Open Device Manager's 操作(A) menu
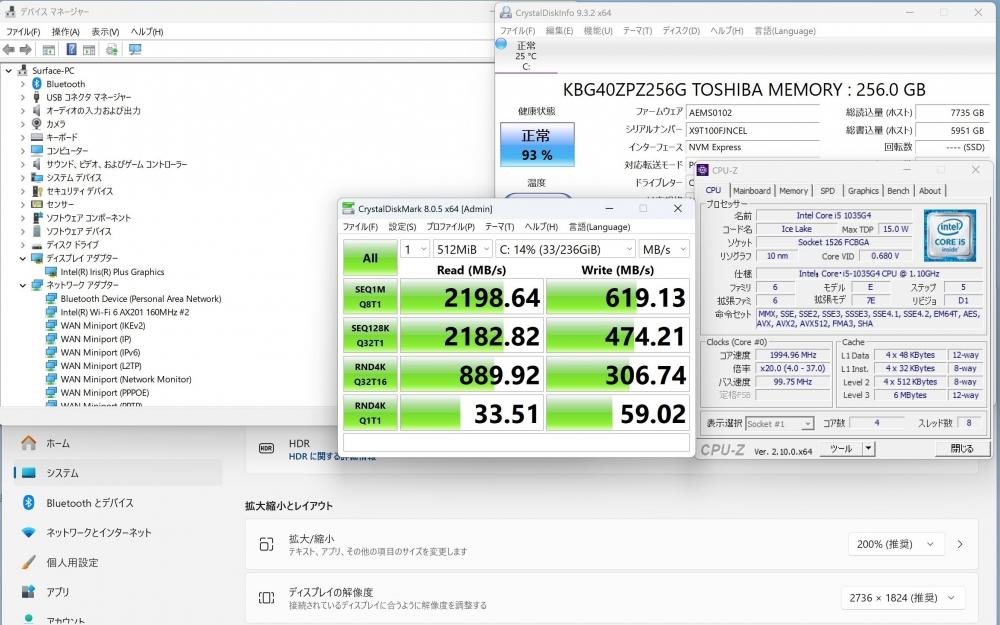Viewport: 1000px width, 625px height. [x=65, y=32]
